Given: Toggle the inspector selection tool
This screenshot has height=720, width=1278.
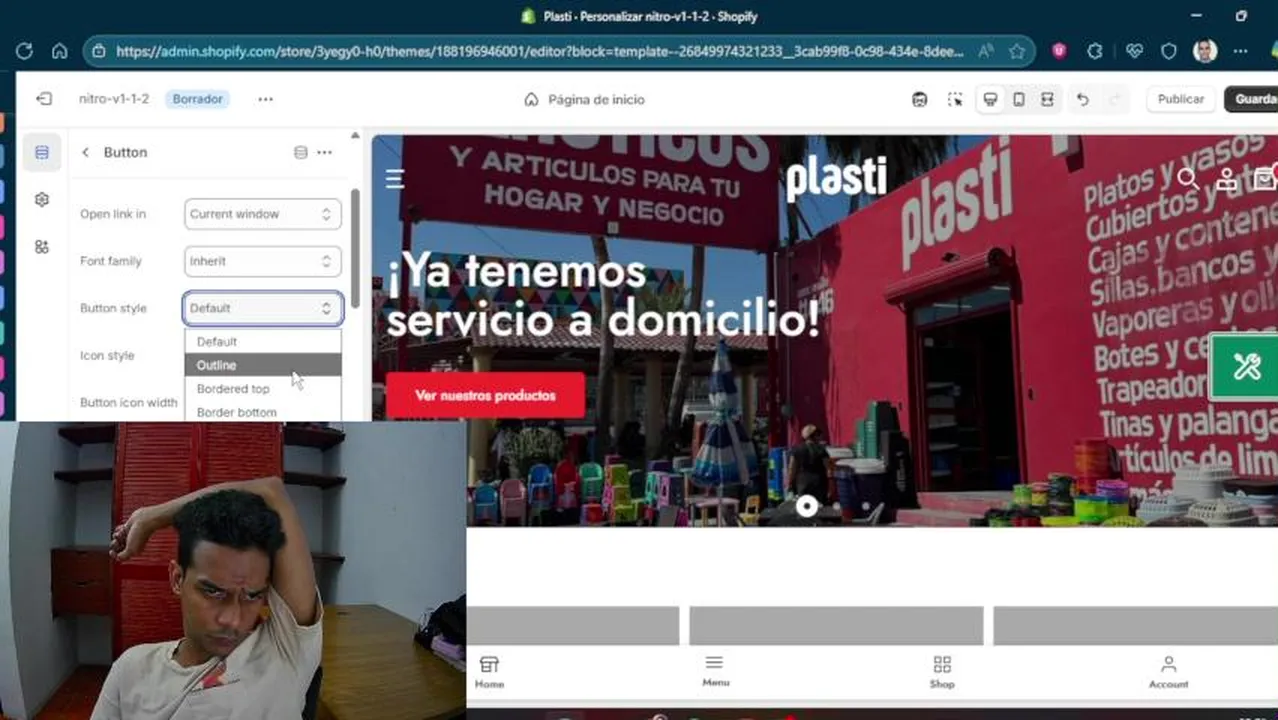Looking at the screenshot, I should (x=955, y=99).
